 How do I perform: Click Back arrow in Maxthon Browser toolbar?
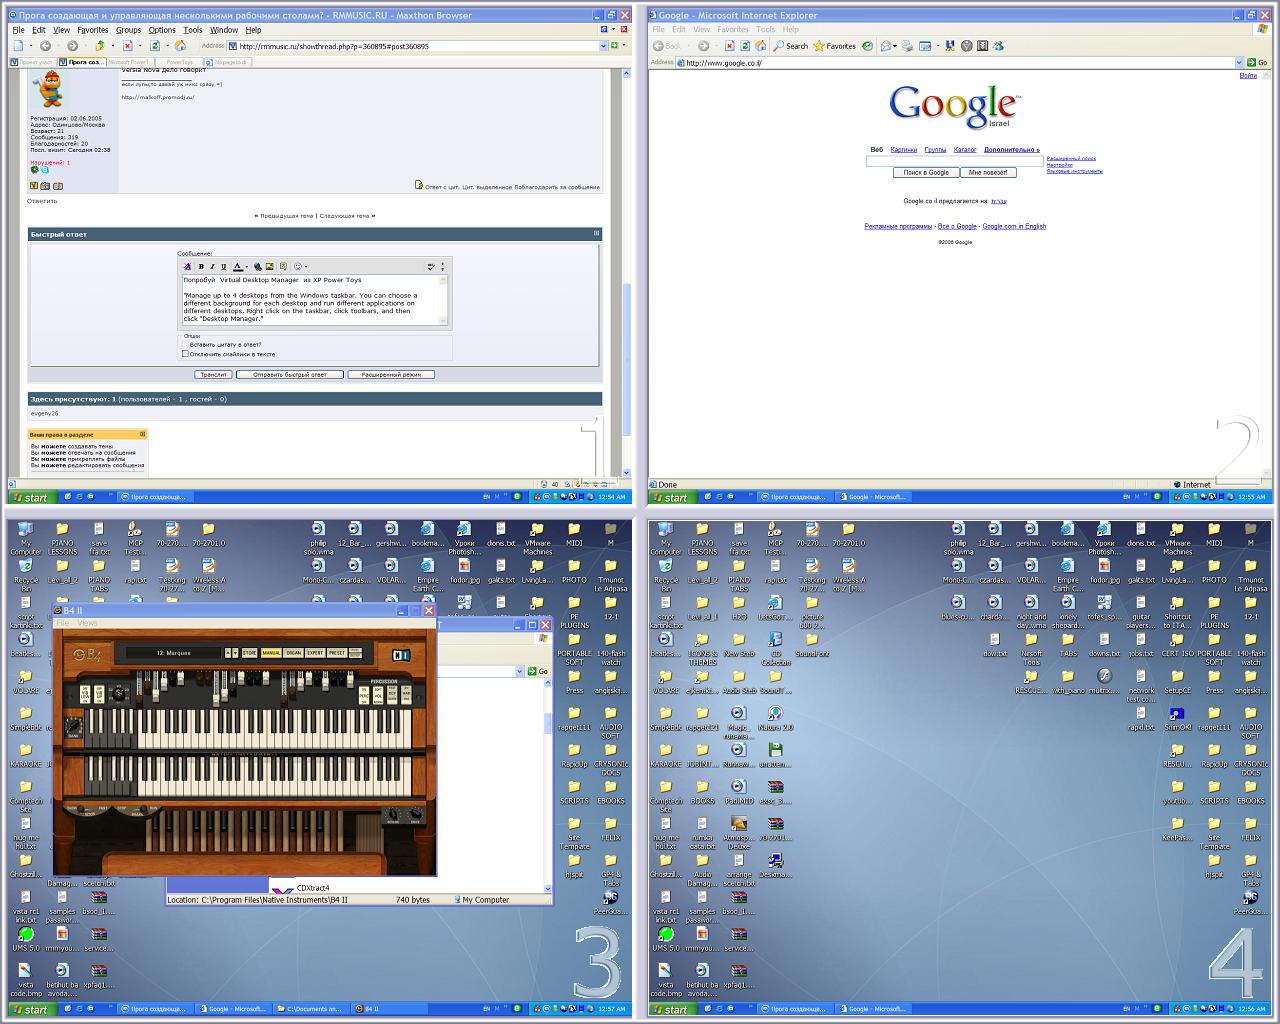point(45,46)
